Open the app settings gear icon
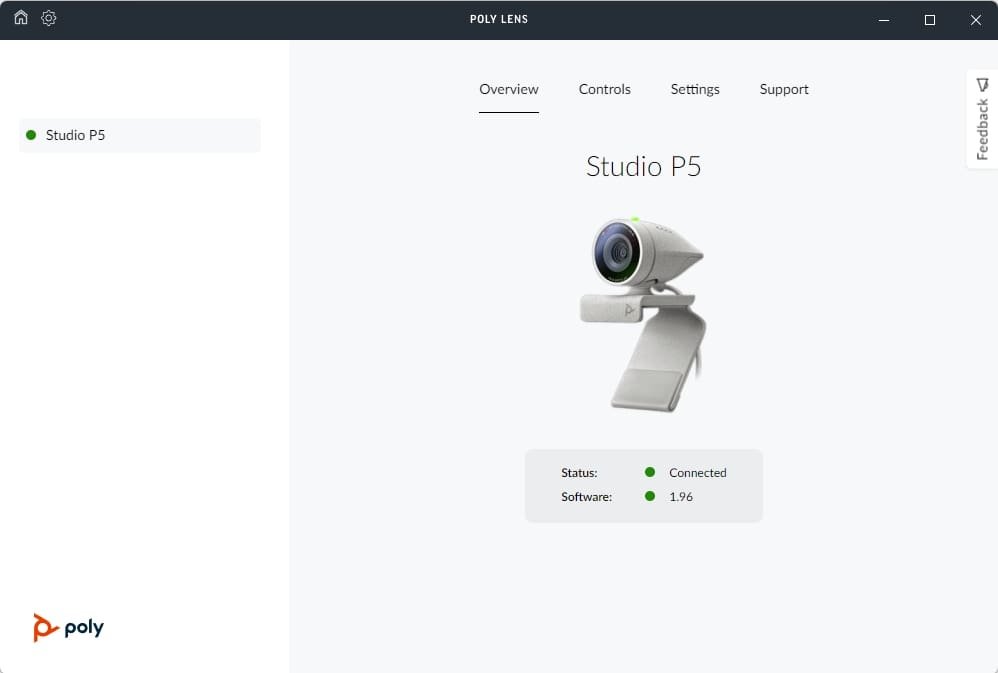The height and width of the screenshot is (673, 998). [x=49, y=18]
